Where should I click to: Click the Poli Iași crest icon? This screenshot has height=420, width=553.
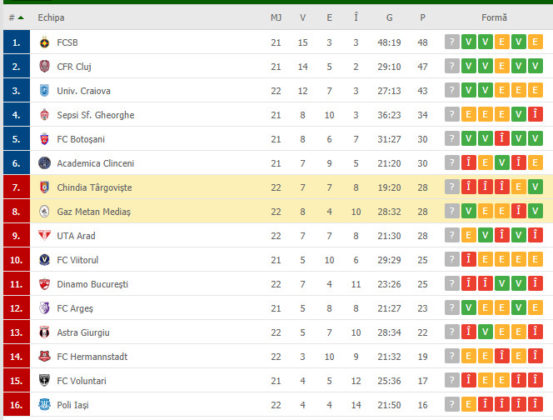coord(44,404)
